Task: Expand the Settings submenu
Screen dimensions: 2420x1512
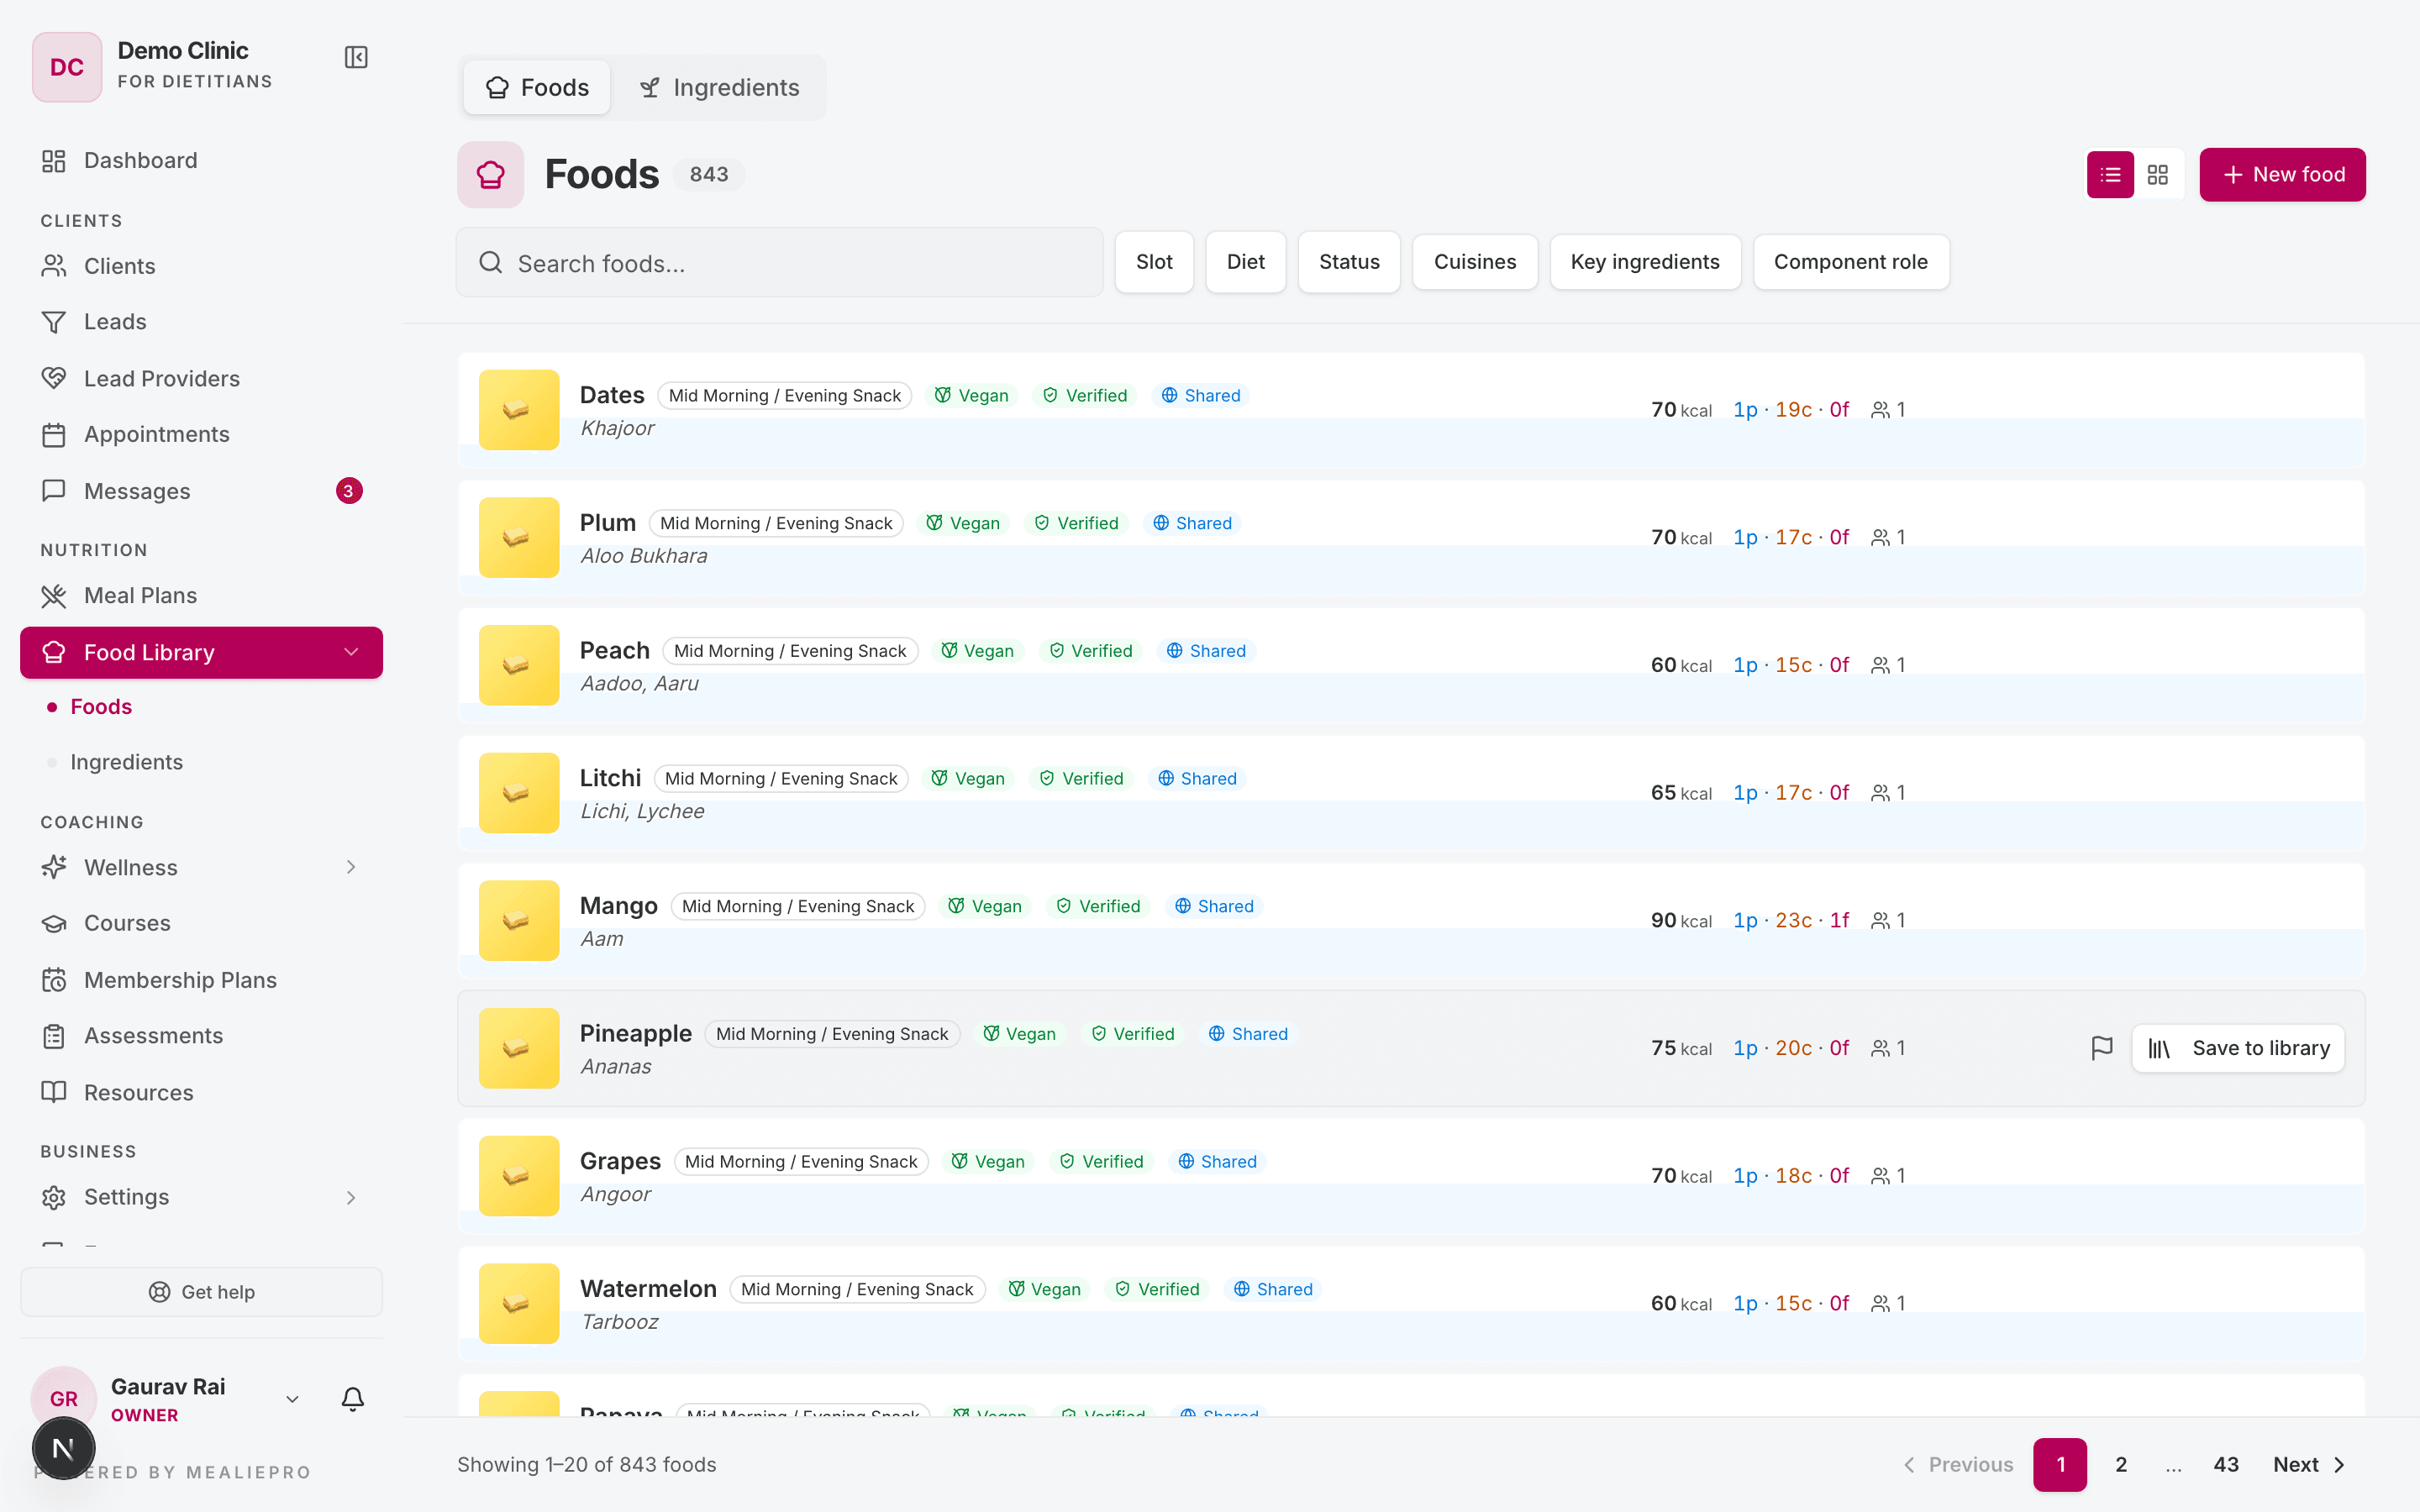Action: (201, 1197)
